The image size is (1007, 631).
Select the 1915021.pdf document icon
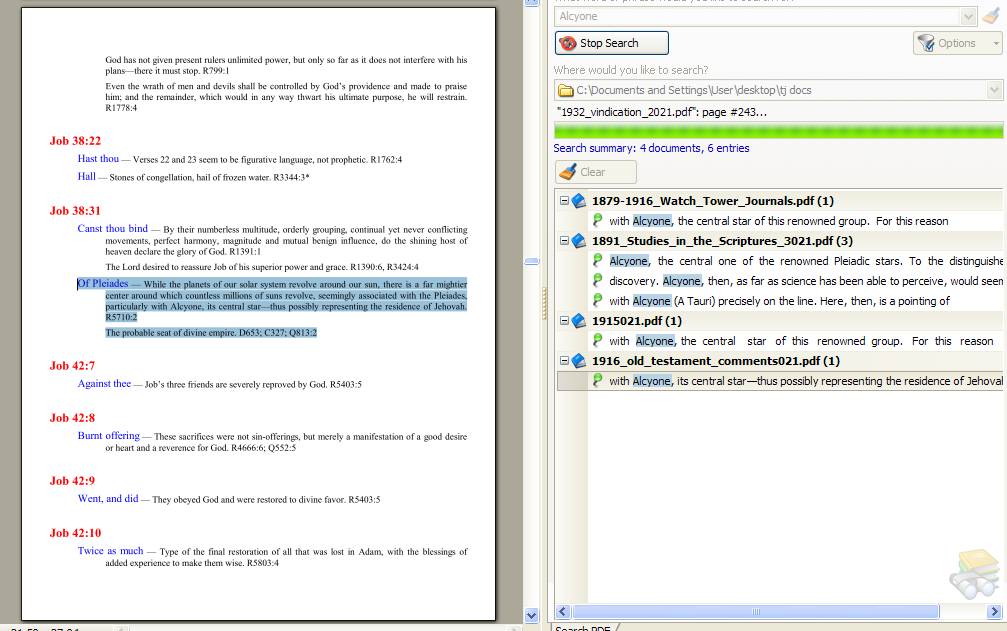click(579, 321)
